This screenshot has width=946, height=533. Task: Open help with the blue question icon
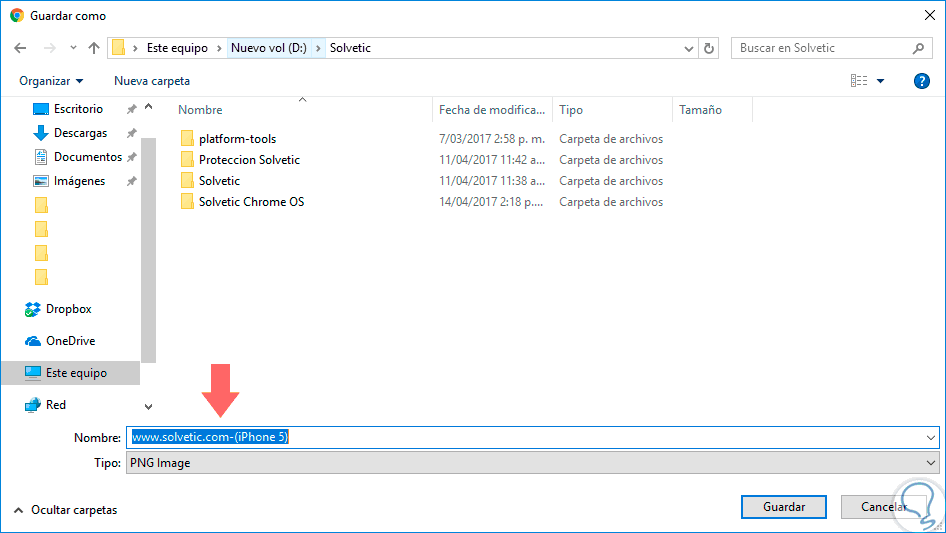pos(921,81)
